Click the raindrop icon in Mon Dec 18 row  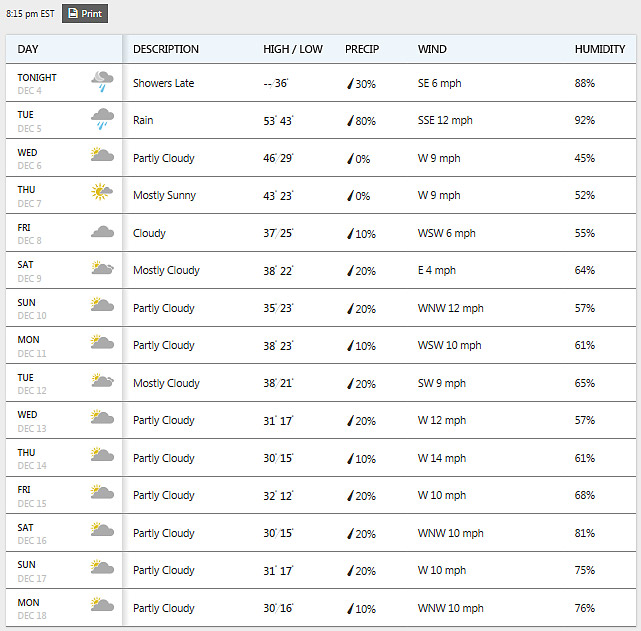[350, 609]
